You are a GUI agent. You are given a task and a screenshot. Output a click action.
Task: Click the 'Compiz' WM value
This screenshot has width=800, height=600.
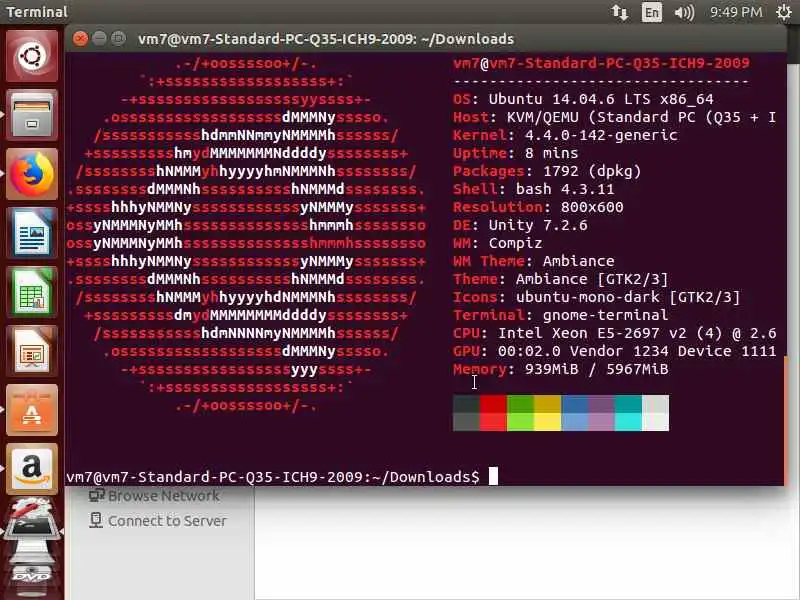click(515, 243)
